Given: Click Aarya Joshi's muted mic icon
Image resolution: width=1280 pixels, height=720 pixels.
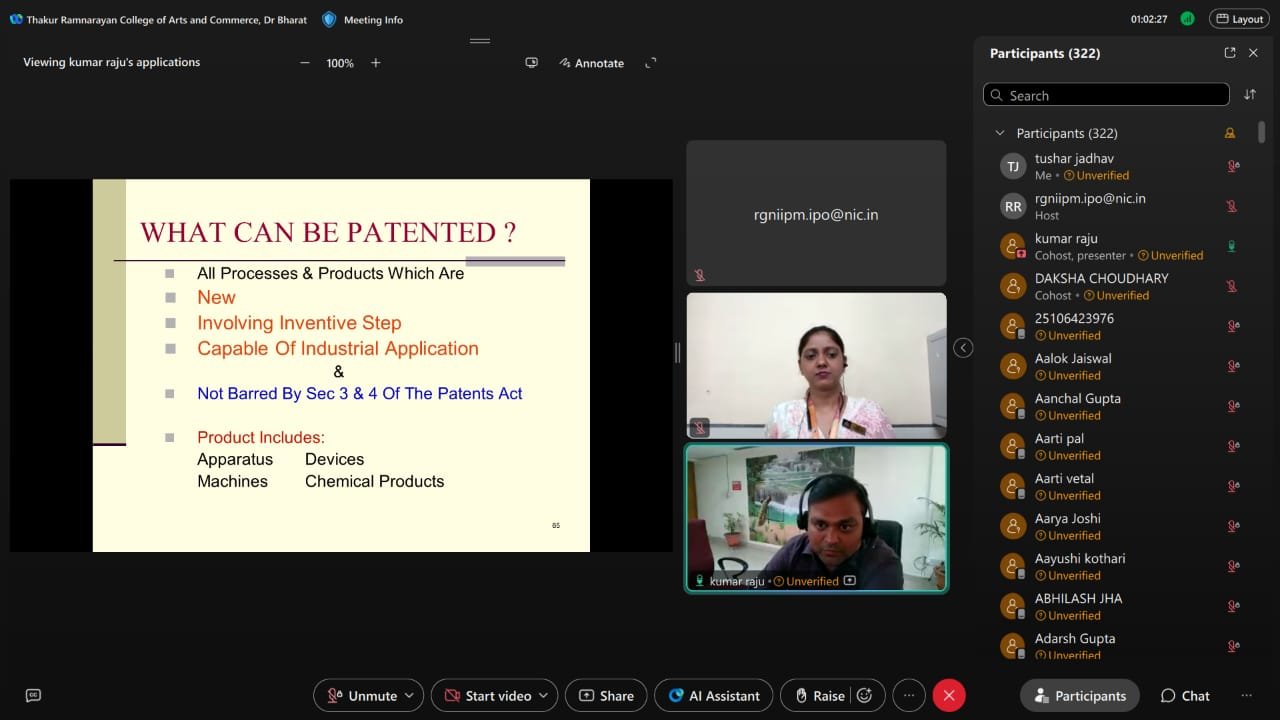Looking at the screenshot, I should [1233, 527].
